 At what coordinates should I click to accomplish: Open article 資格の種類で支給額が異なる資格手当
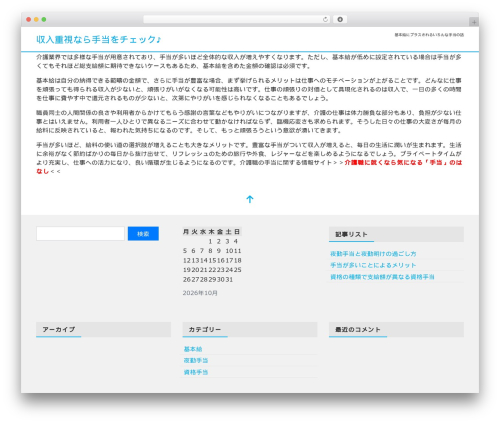(x=382, y=277)
